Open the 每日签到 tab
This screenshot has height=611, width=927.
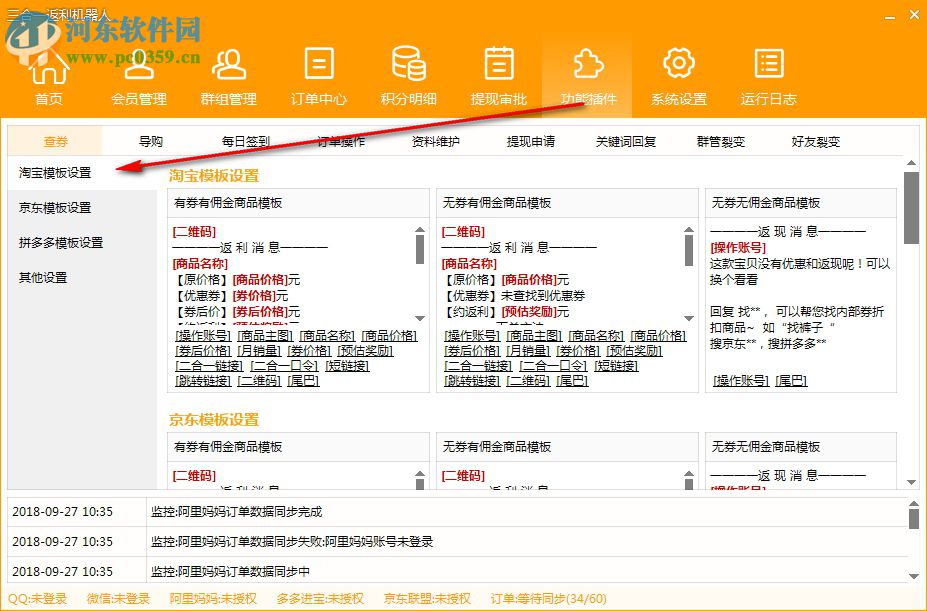point(244,141)
